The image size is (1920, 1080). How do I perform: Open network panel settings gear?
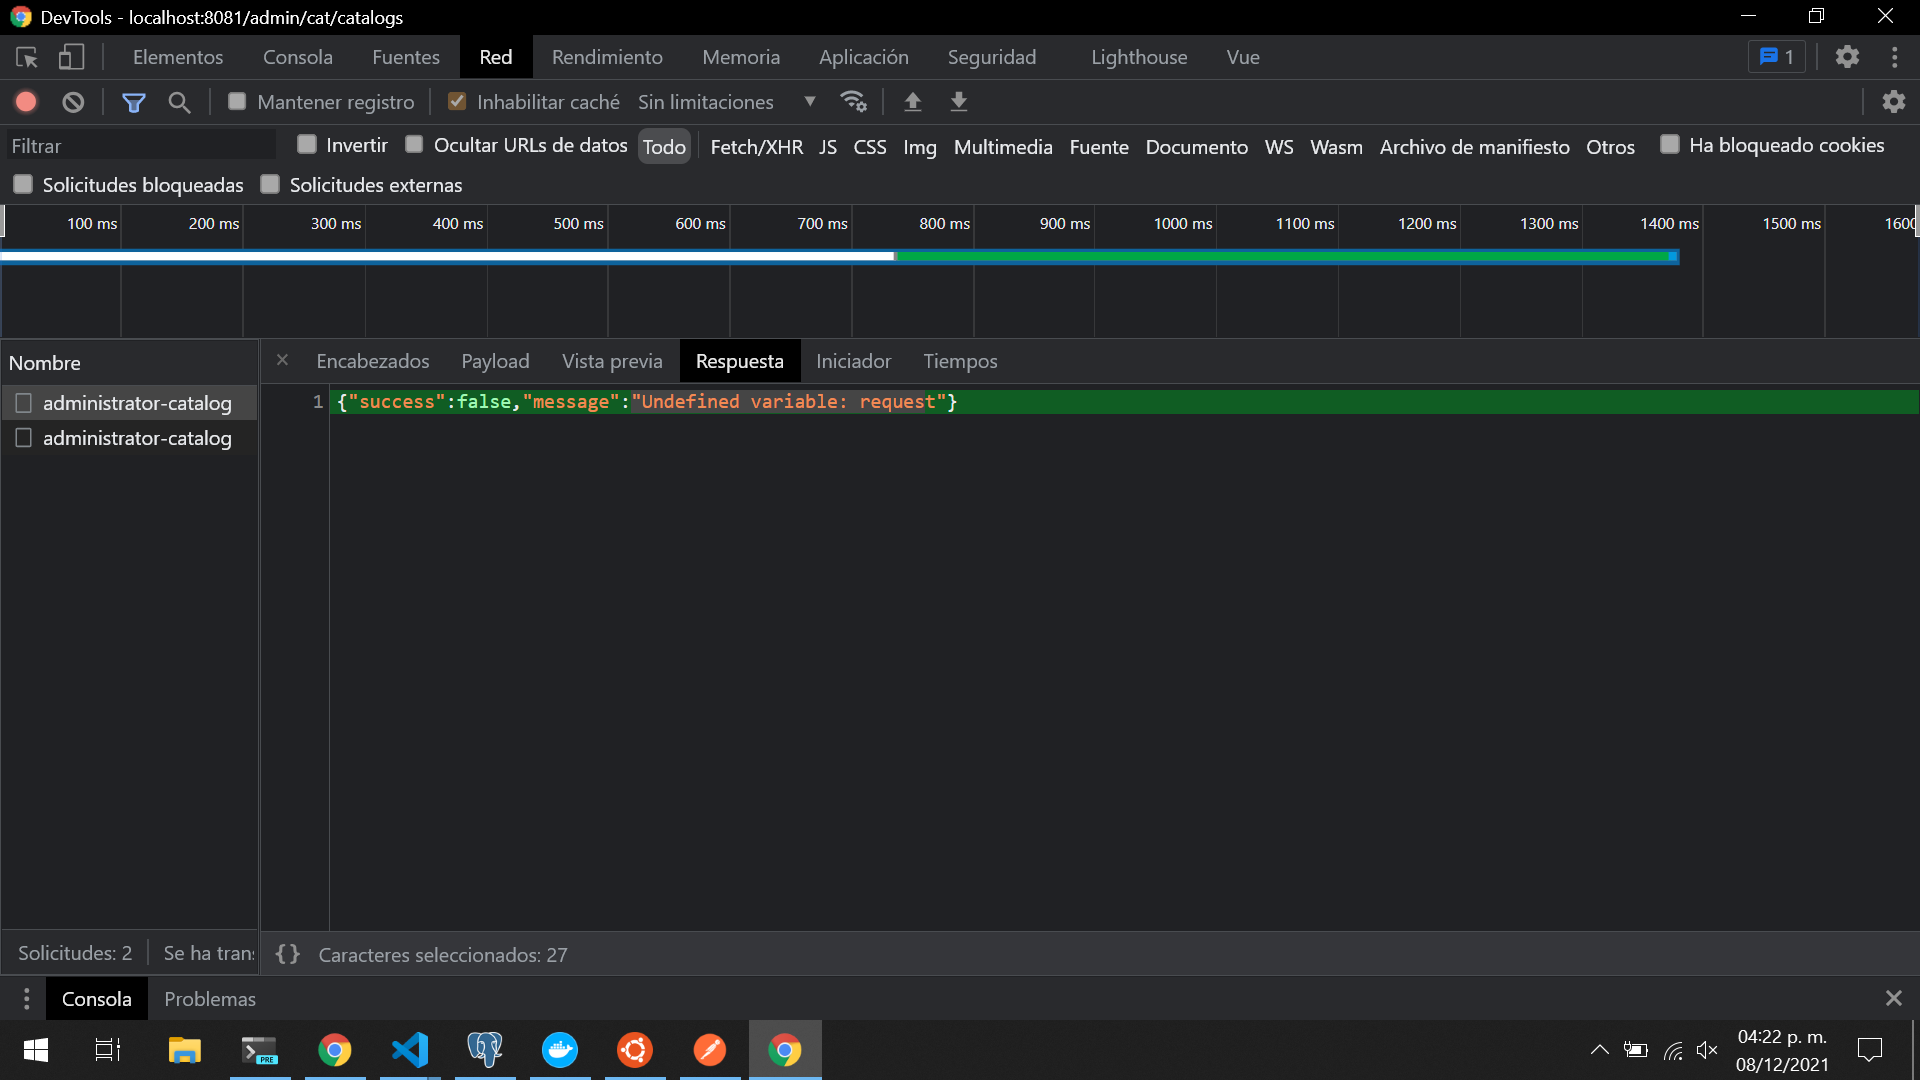click(x=1894, y=102)
